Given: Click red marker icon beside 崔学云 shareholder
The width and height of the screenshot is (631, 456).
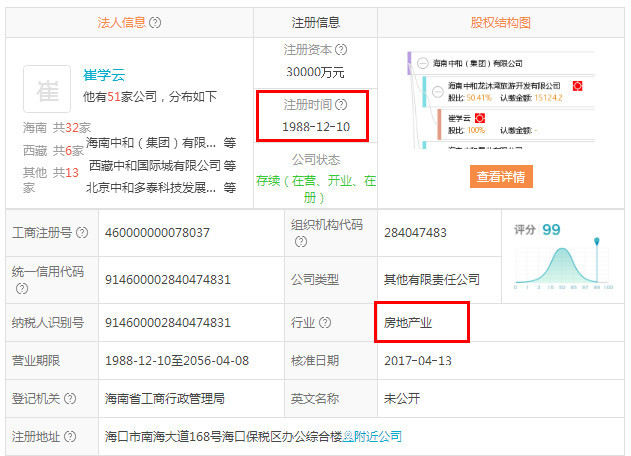Looking at the screenshot, I should (480, 118).
